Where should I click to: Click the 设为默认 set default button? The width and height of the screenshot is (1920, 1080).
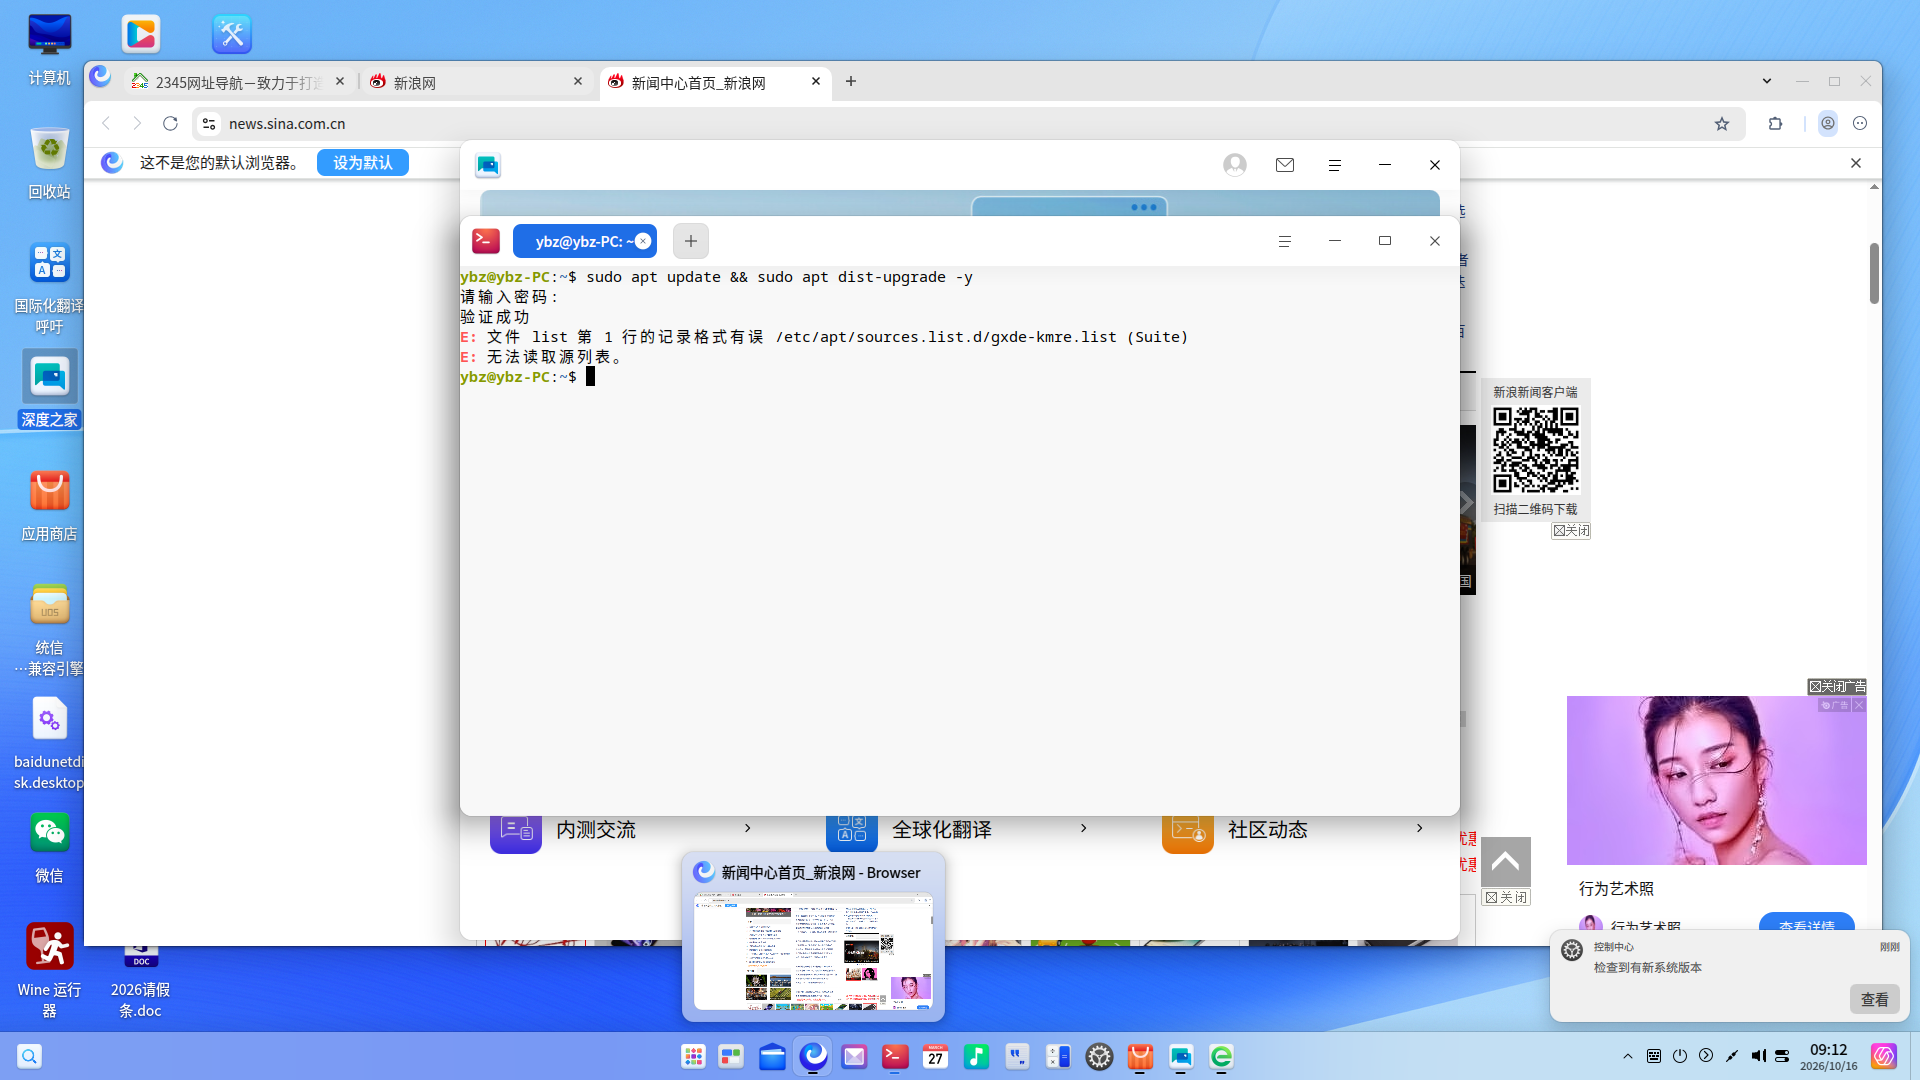point(363,162)
